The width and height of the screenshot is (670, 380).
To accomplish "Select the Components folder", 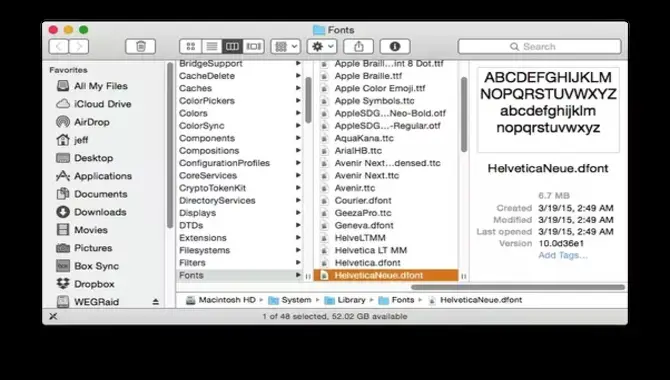I will click(x=207, y=138).
